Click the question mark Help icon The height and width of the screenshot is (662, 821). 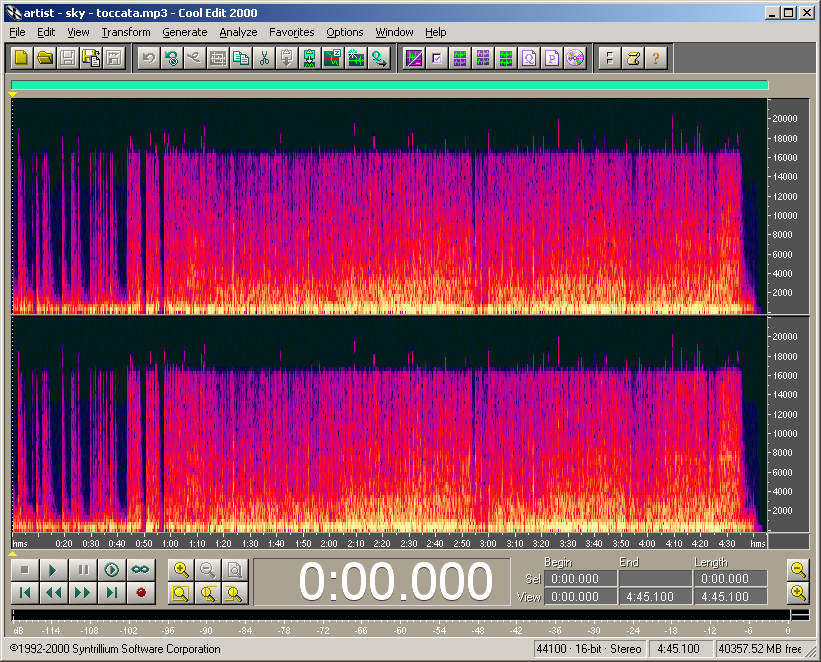pos(655,58)
